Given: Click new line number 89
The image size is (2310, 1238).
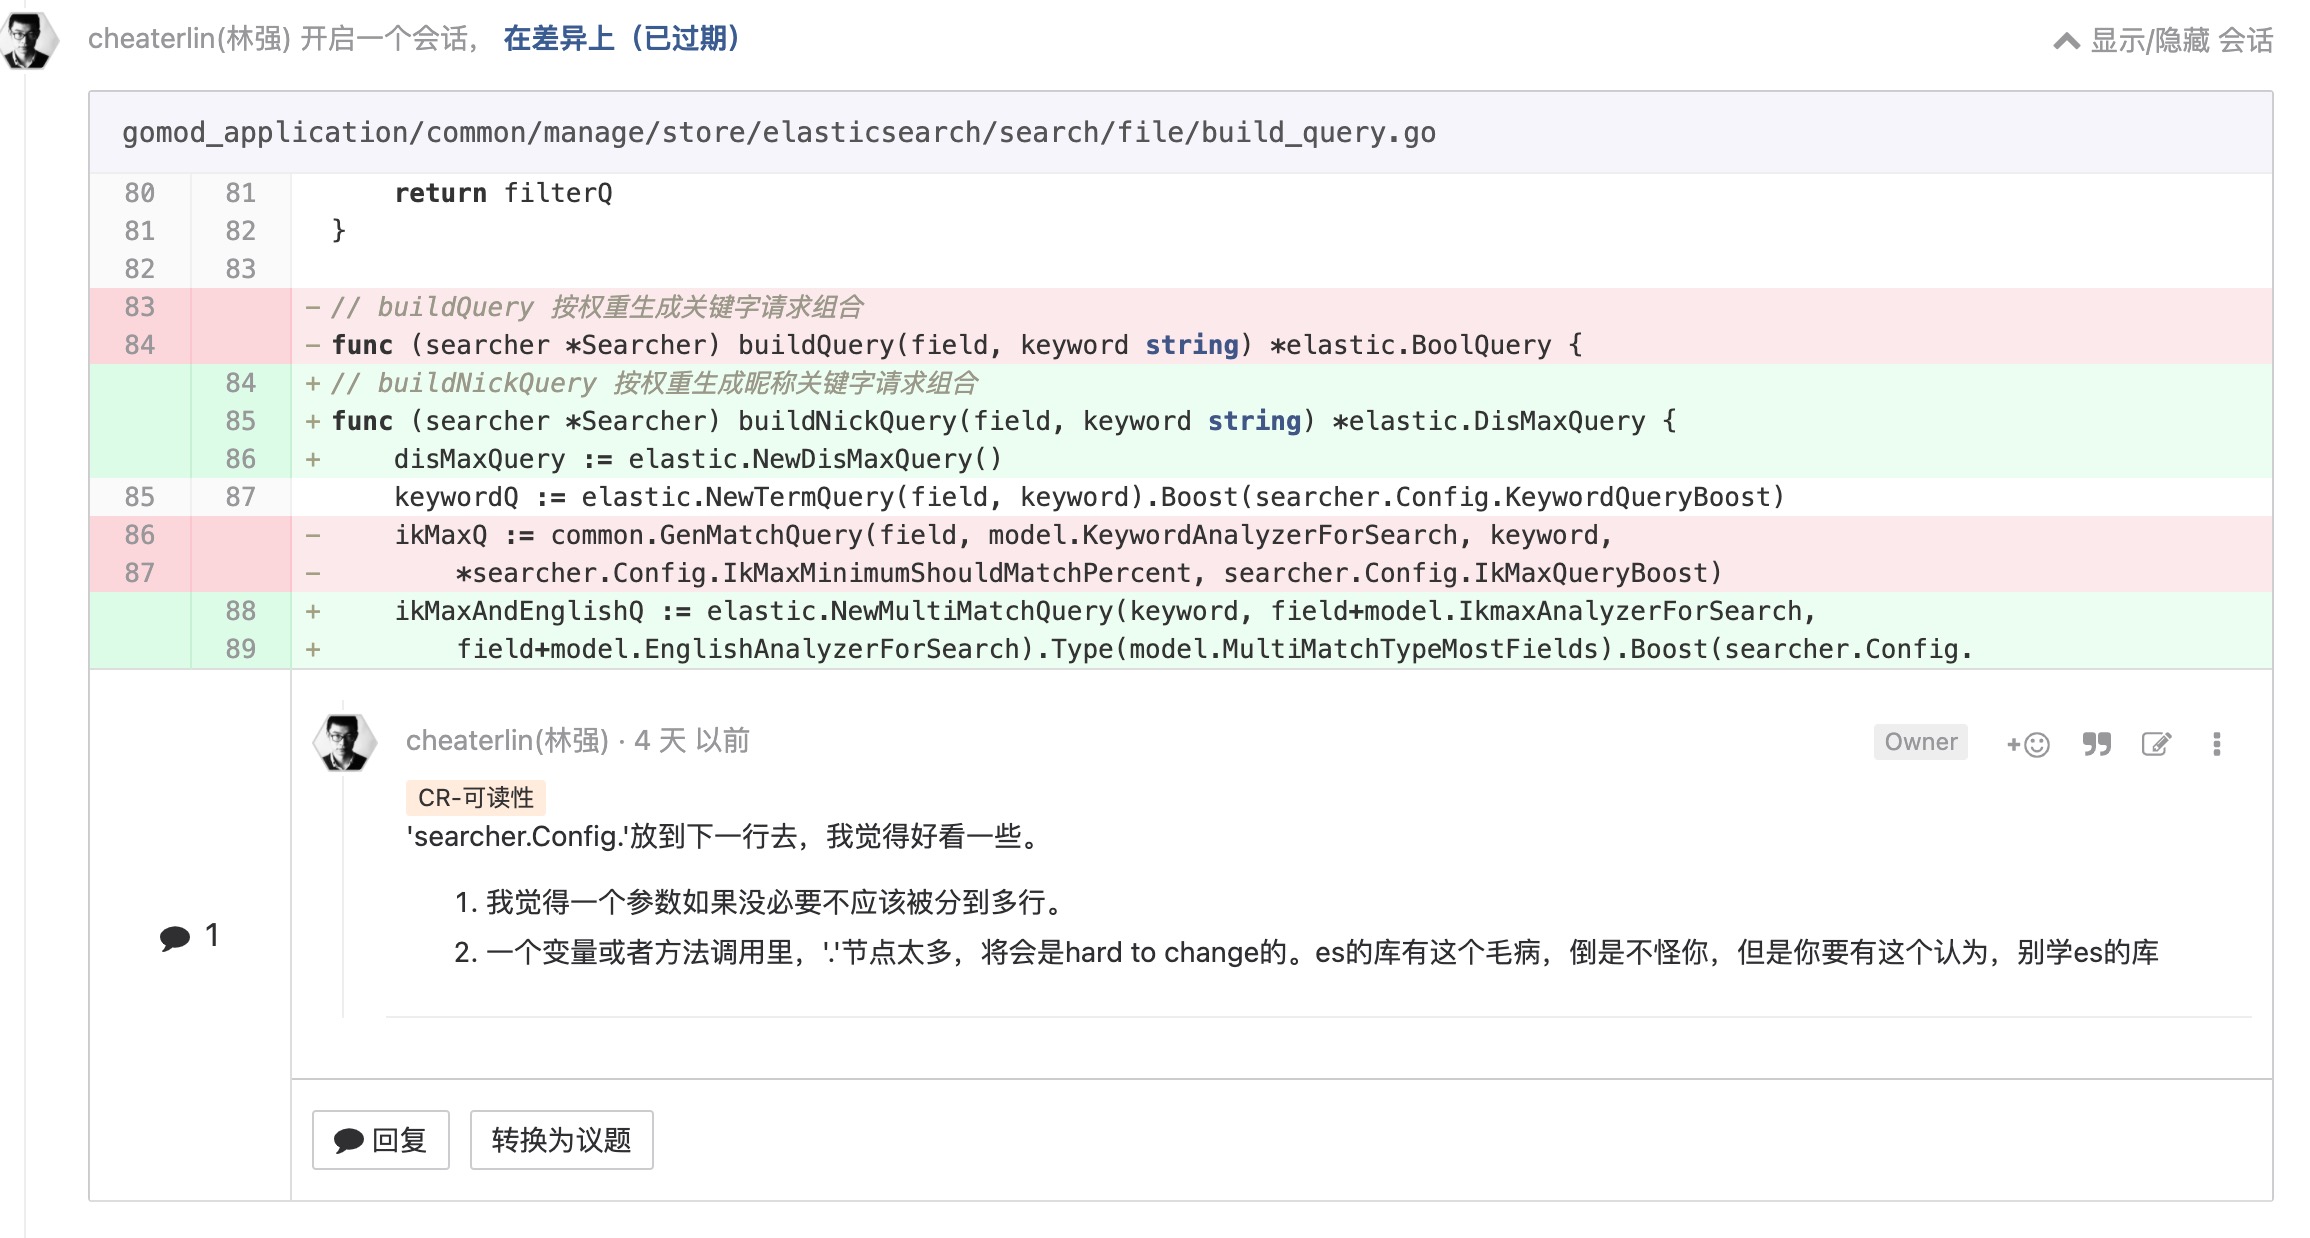Looking at the screenshot, I should tap(240, 649).
